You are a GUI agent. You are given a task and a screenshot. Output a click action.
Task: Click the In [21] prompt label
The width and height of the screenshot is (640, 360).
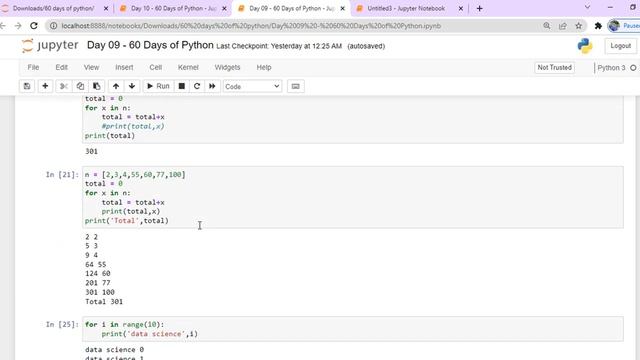[x=62, y=175]
